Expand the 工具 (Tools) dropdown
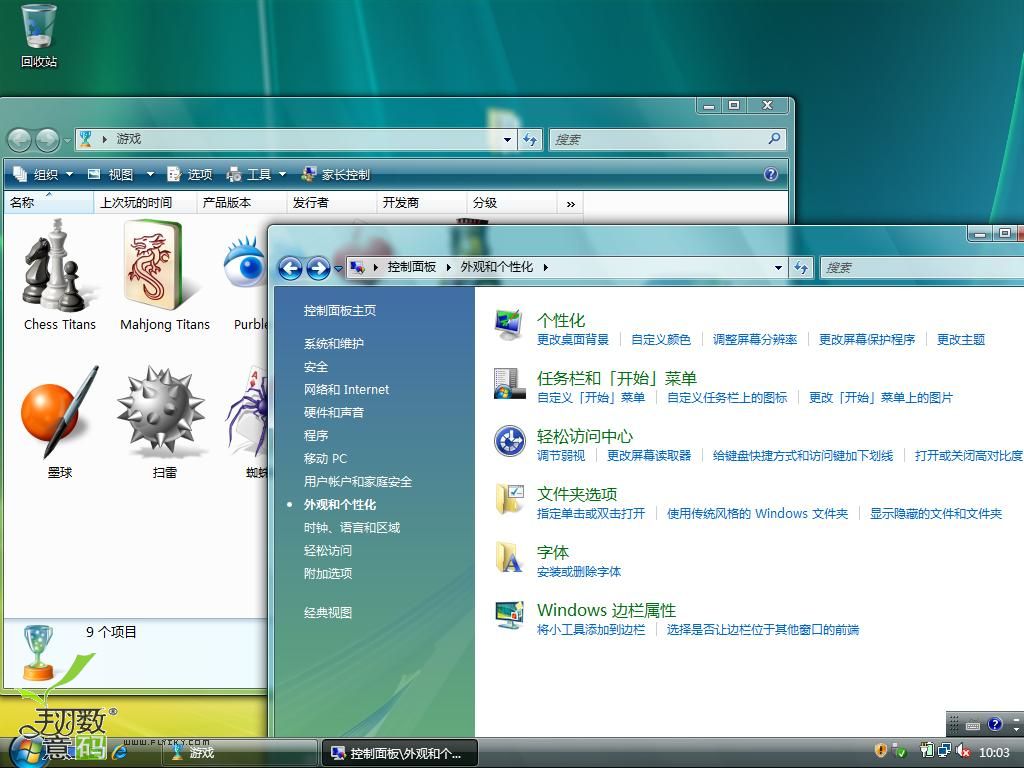The width and height of the screenshot is (1024, 768). 256,174
